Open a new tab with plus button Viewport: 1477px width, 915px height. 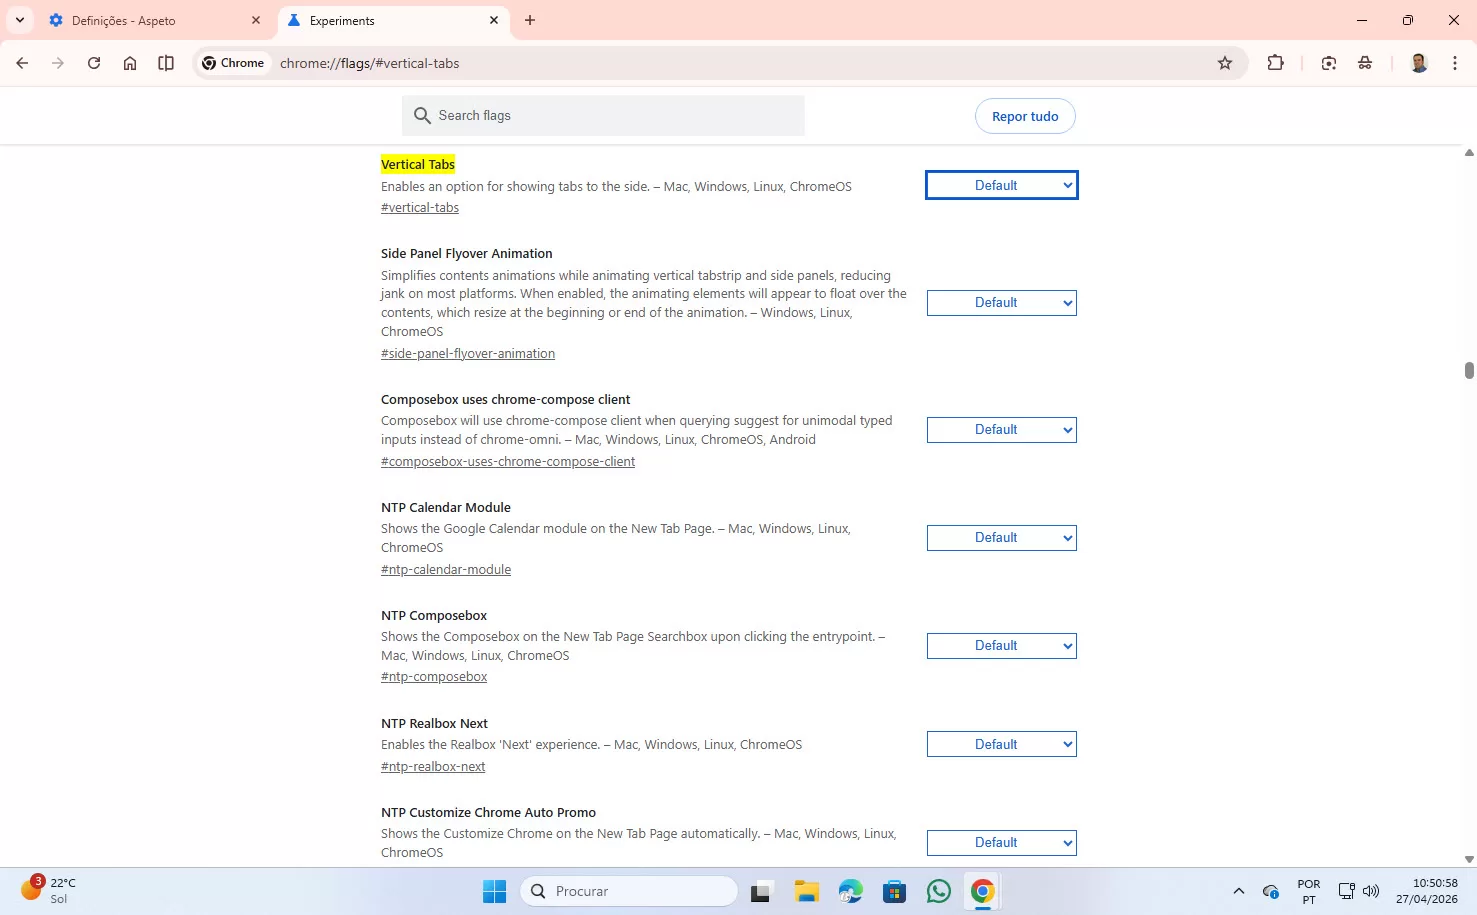coord(530,20)
